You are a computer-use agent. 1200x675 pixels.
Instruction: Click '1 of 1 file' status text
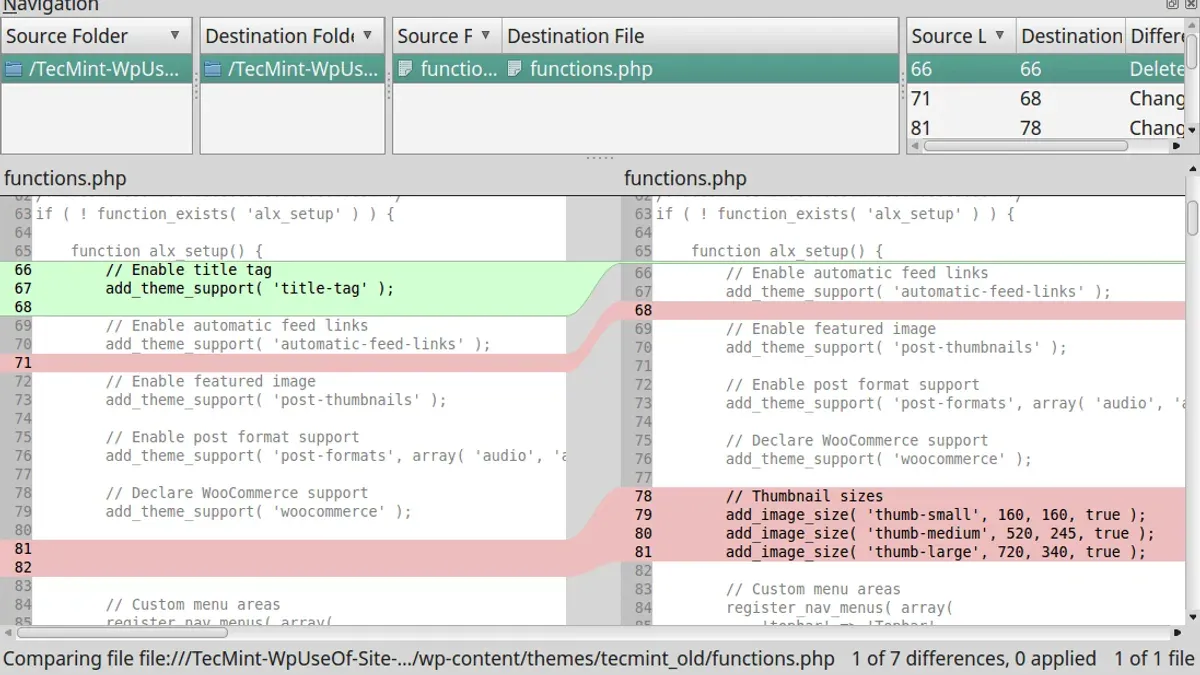(x=1154, y=659)
